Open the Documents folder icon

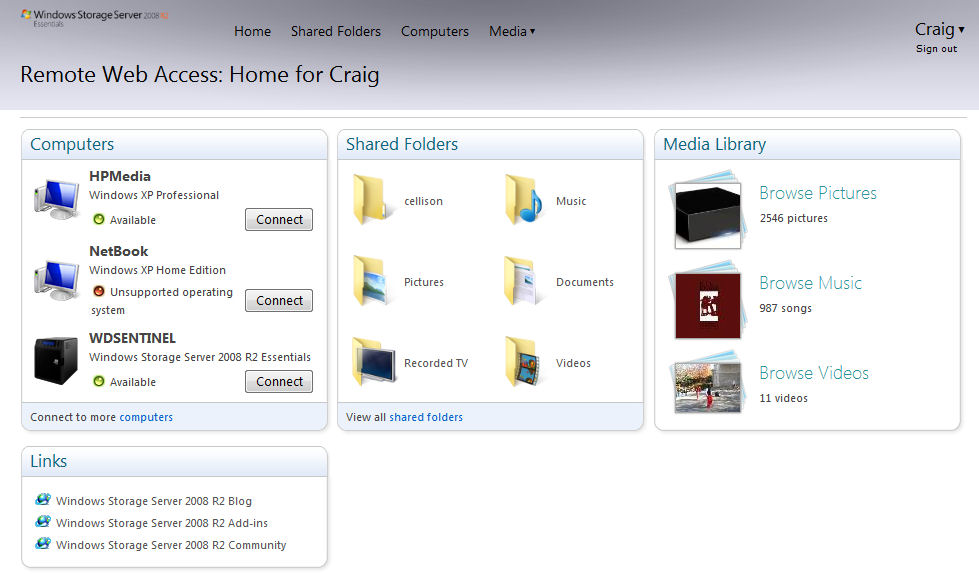coord(523,280)
